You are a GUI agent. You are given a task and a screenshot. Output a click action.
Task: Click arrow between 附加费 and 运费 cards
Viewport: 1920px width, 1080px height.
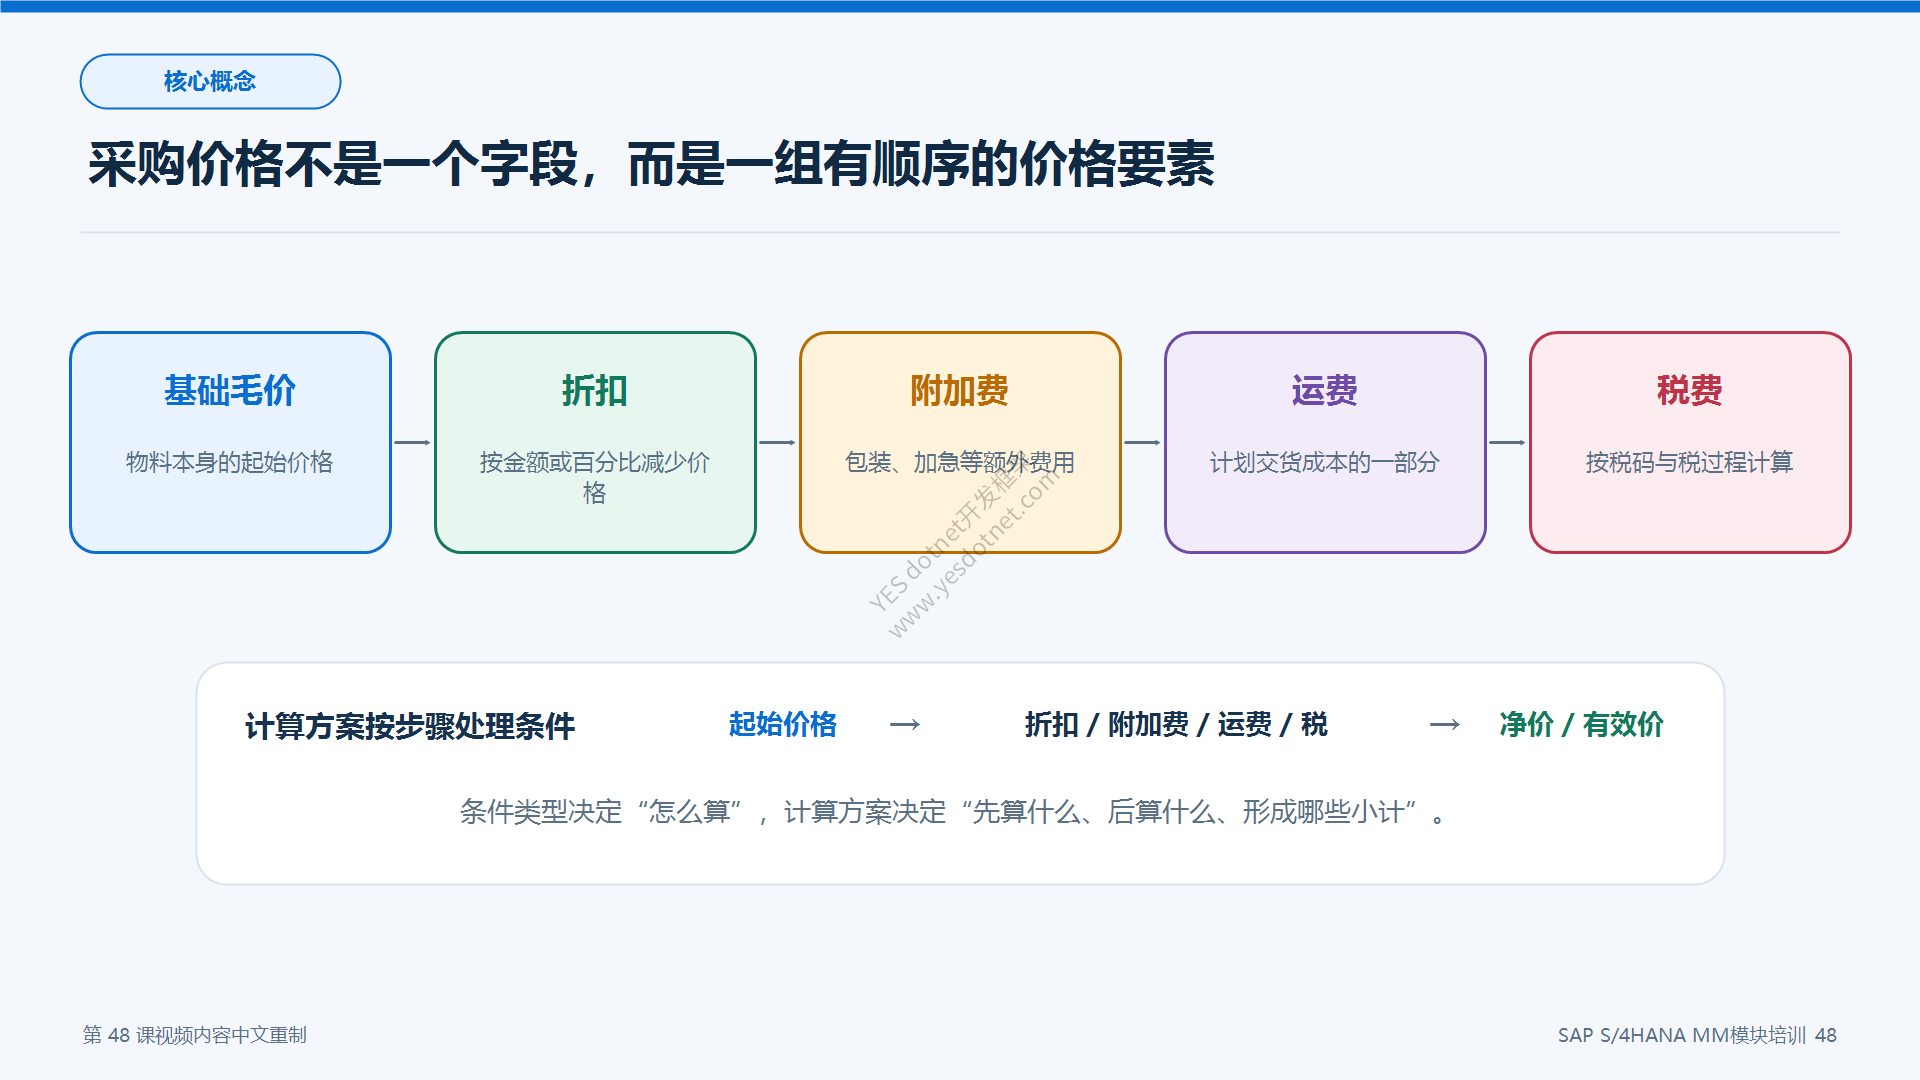(x=1142, y=442)
